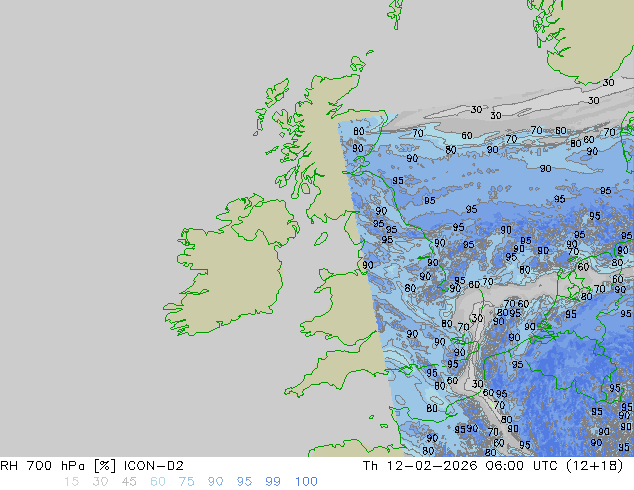Viewport: 634px width, 490px height.
Task: Select the 60 value in the bottom color legend
Action: point(158,482)
